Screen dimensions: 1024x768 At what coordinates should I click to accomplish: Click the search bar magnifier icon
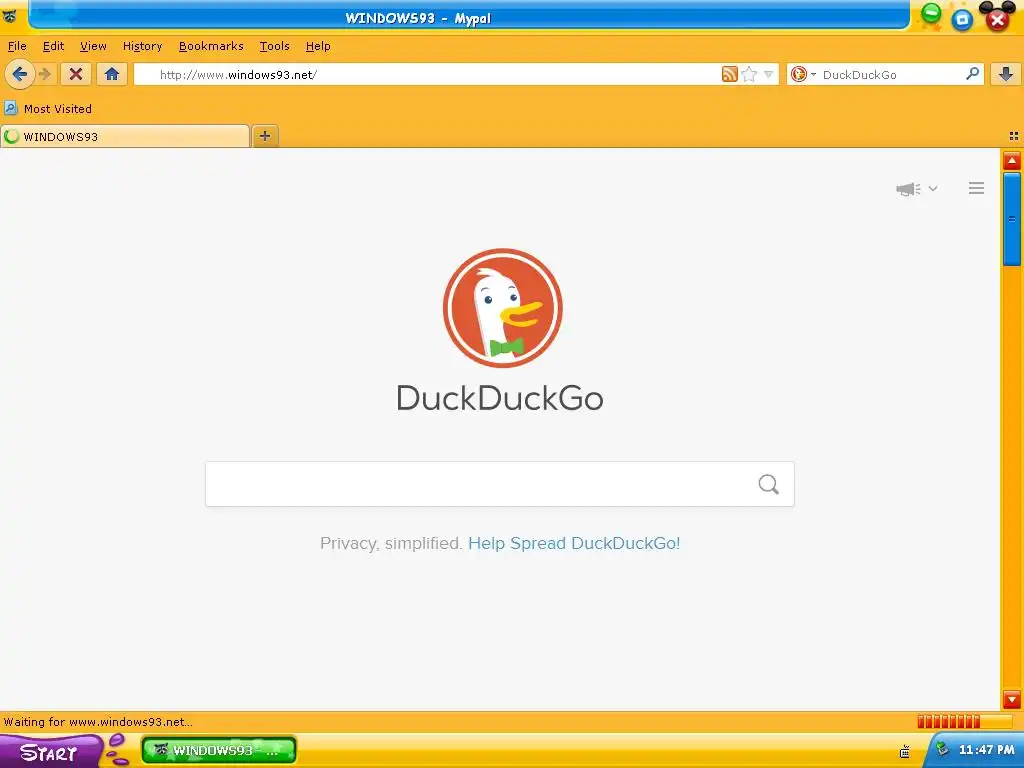[972, 74]
